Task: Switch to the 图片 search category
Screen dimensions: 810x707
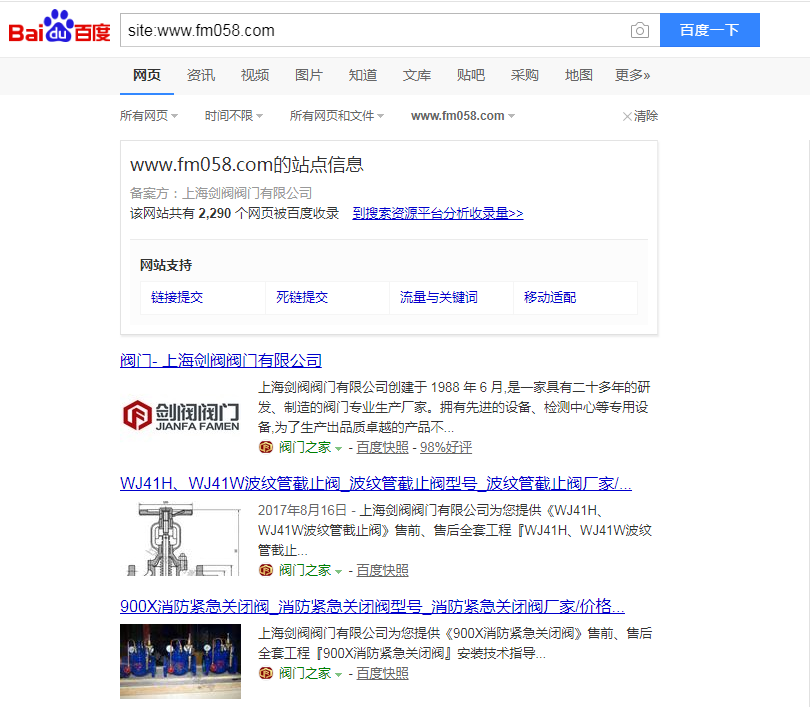Action: 309,75
